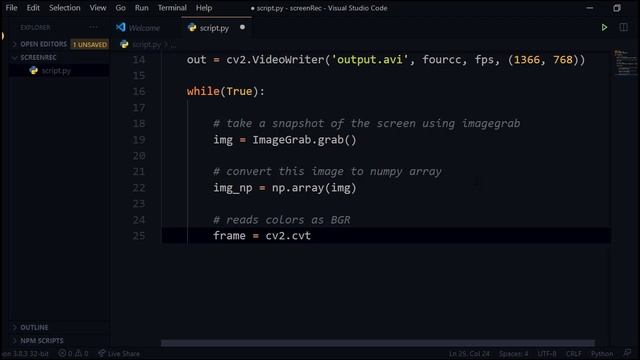Click 'output.avi' string in code
This screenshot has height=360, width=640.
[370, 60]
